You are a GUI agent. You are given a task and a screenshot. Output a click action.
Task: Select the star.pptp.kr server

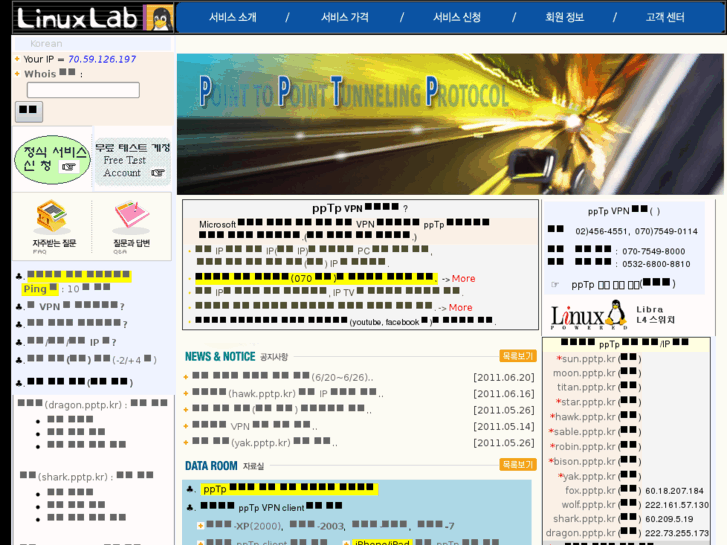coord(598,402)
